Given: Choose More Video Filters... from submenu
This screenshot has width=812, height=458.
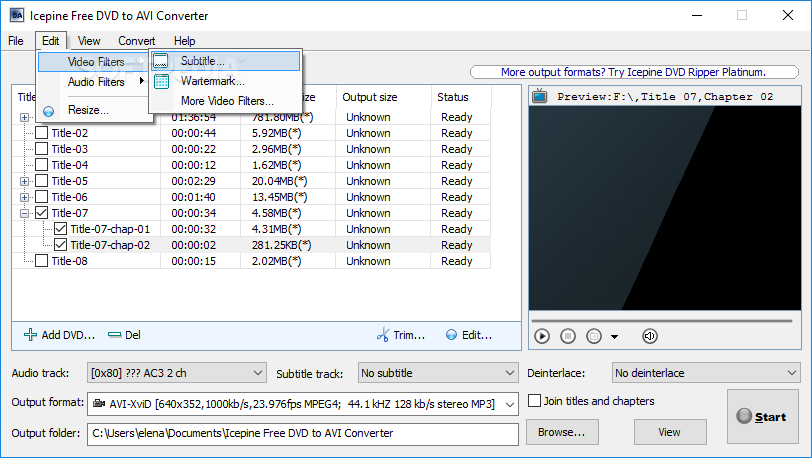Looking at the screenshot, I should (227, 101).
